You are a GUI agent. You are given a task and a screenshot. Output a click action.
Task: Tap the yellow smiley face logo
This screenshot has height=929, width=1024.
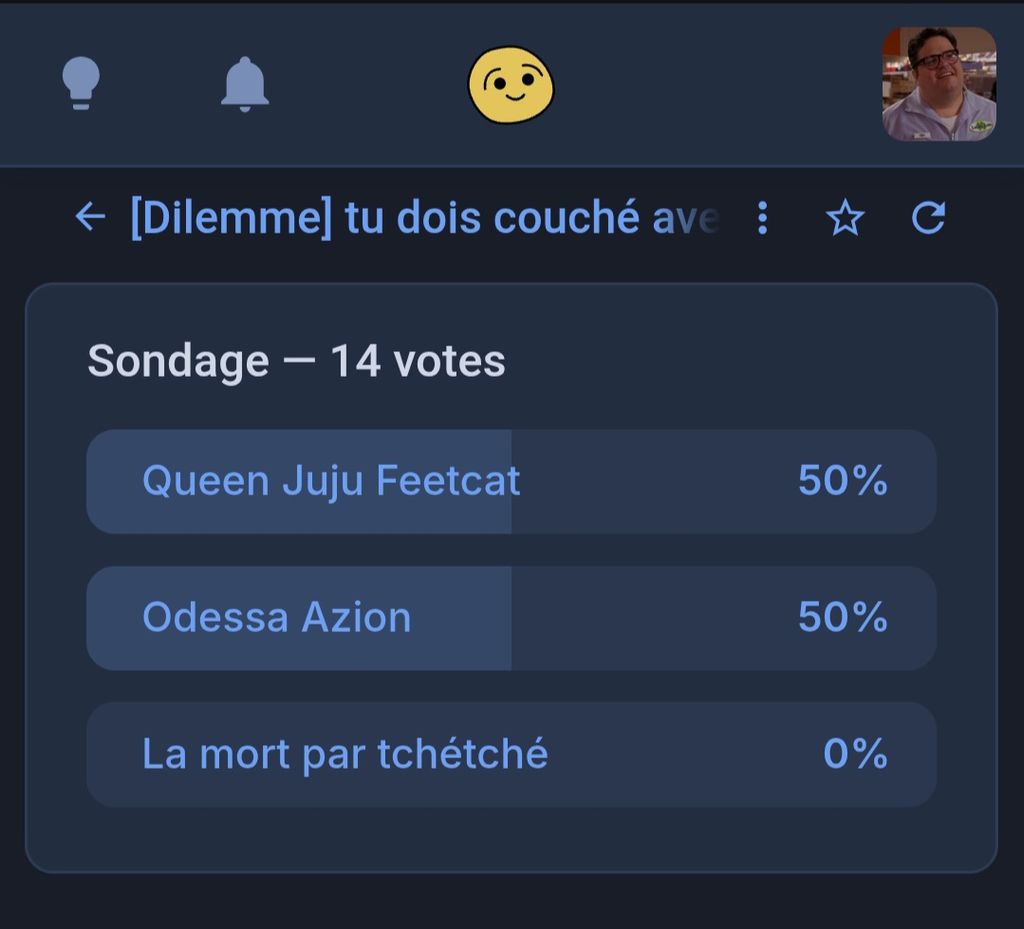point(511,84)
